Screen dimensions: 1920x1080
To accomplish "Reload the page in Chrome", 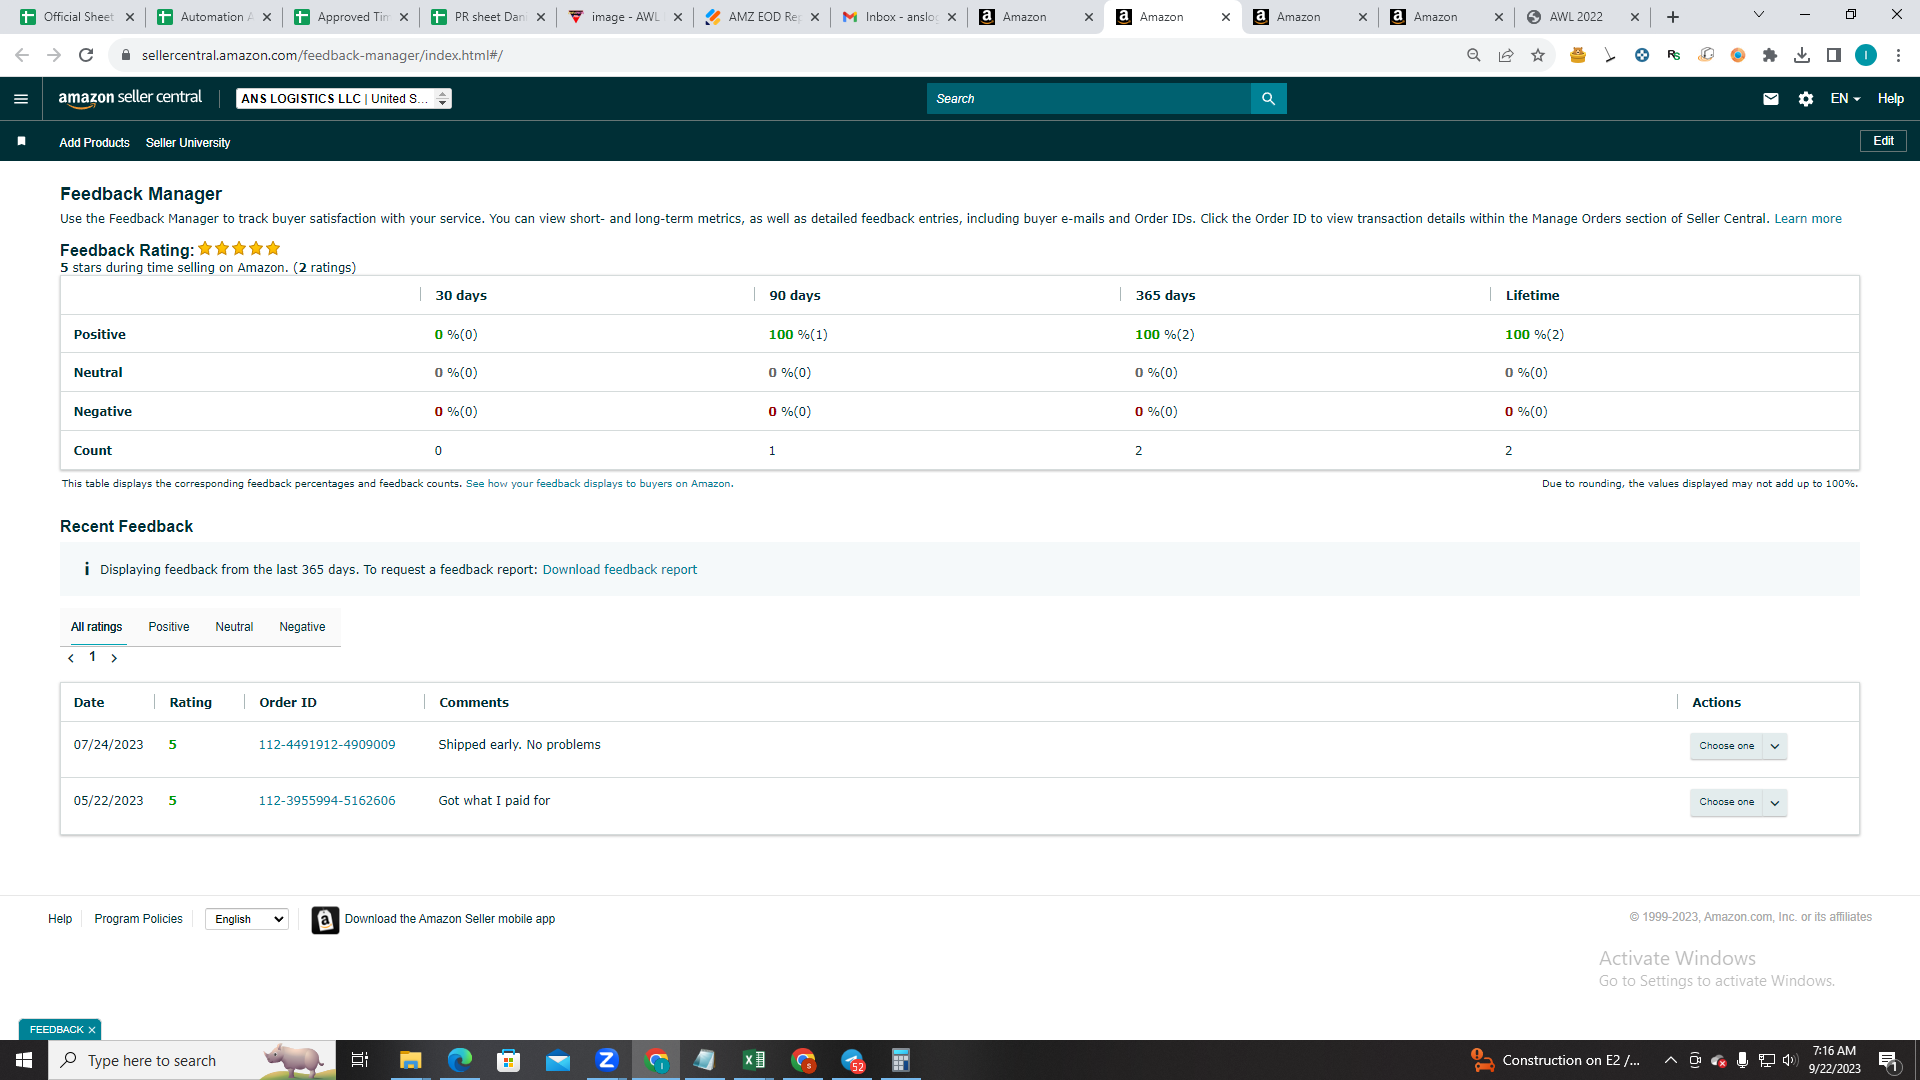I will point(86,55).
